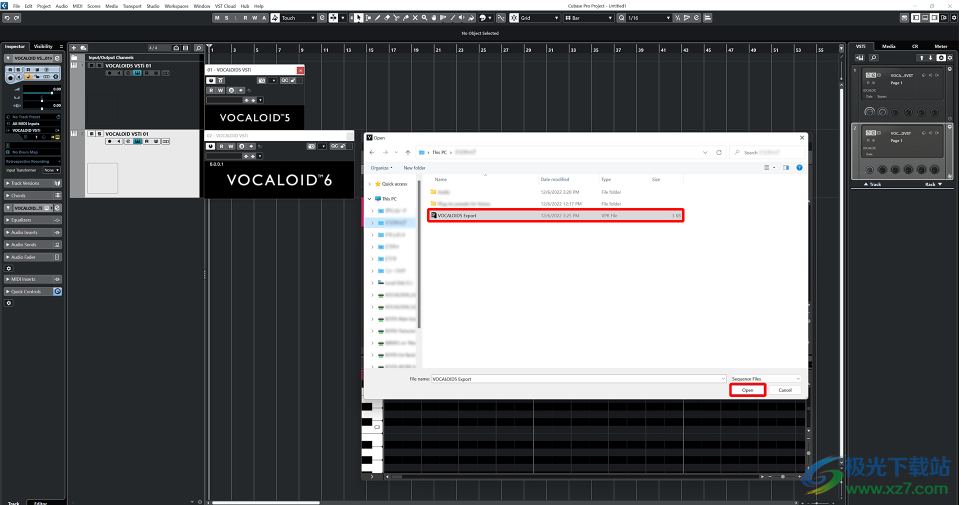Open the track list search magnifier

coord(198,48)
